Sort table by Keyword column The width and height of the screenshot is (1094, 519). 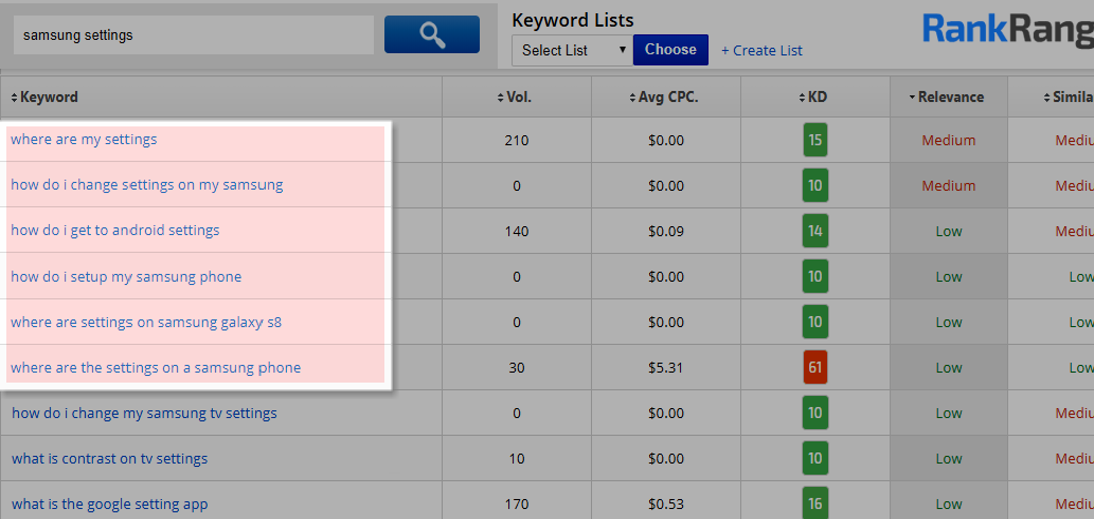[45, 97]
